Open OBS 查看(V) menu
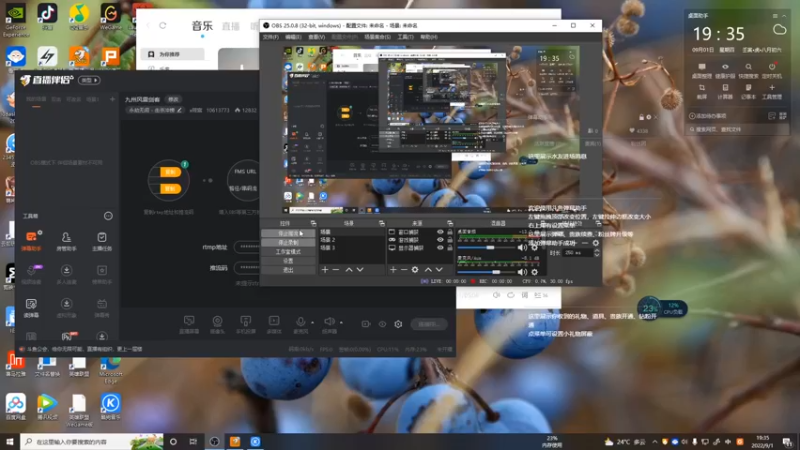Viewport: 800px width, 450px height. click(x=316, y=37)
